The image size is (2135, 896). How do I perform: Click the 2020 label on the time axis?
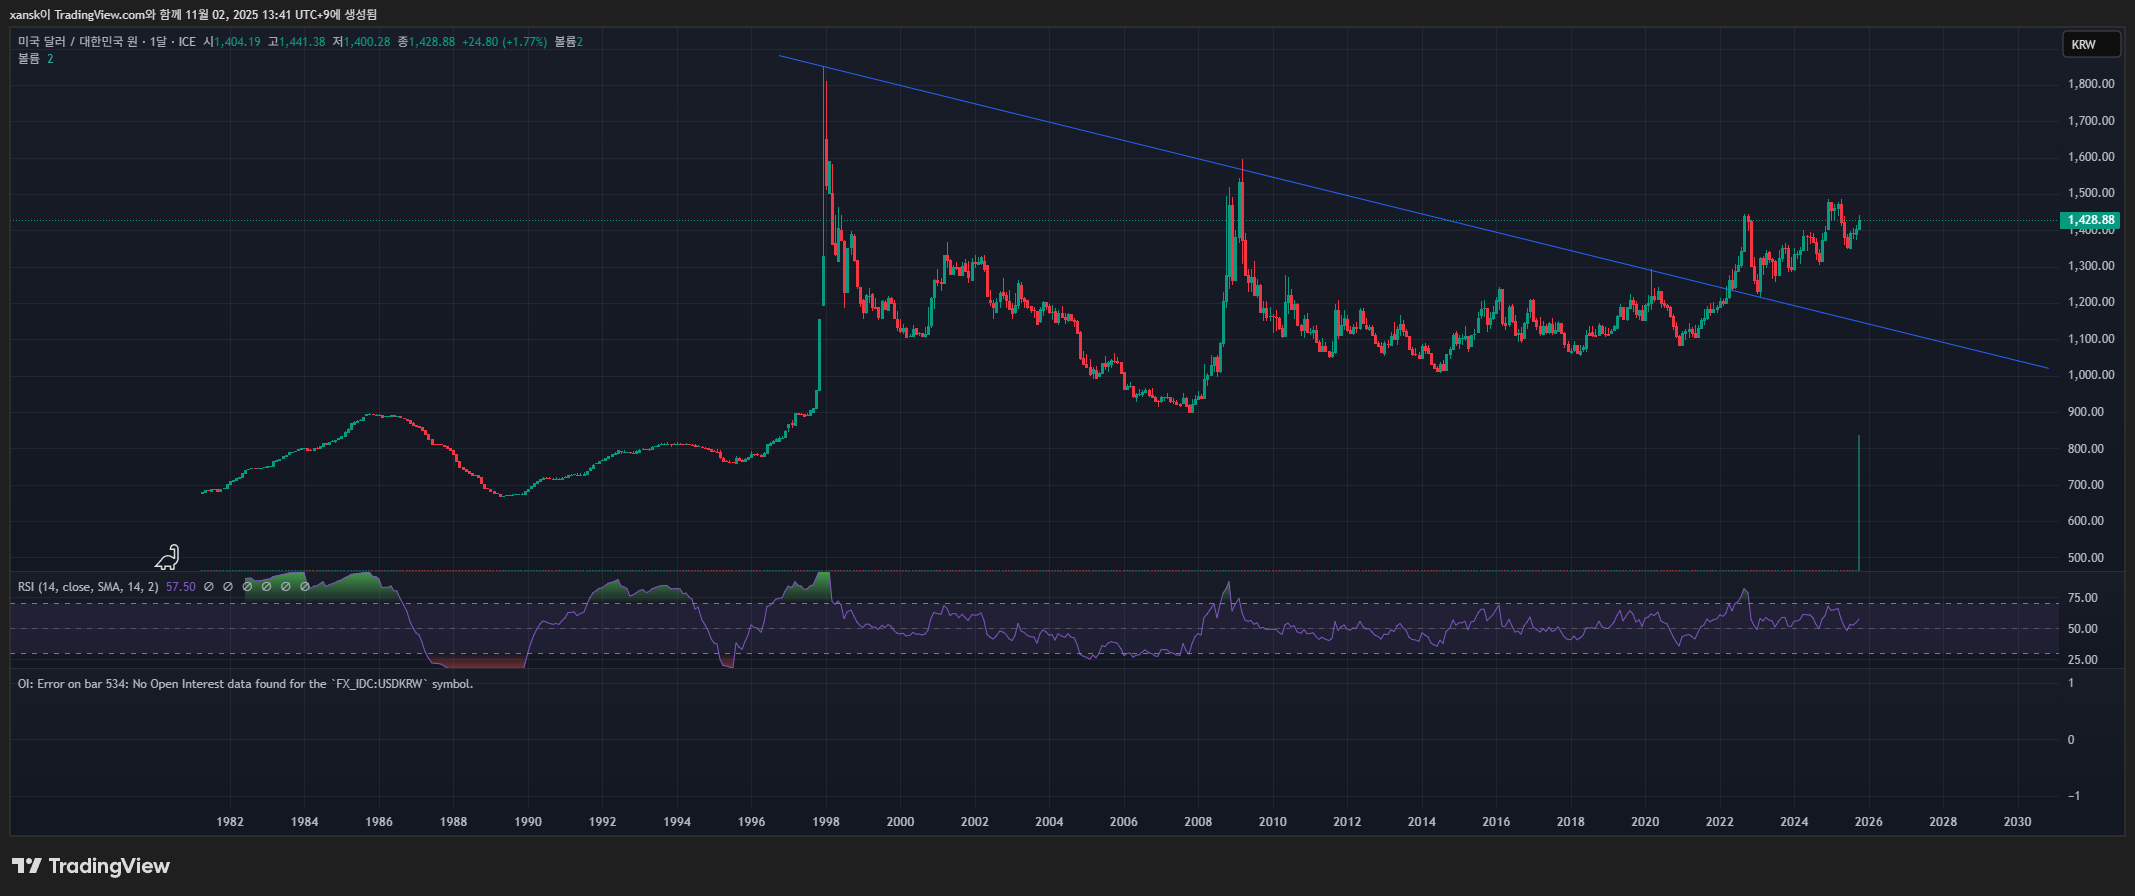(x=1645, y=822)
